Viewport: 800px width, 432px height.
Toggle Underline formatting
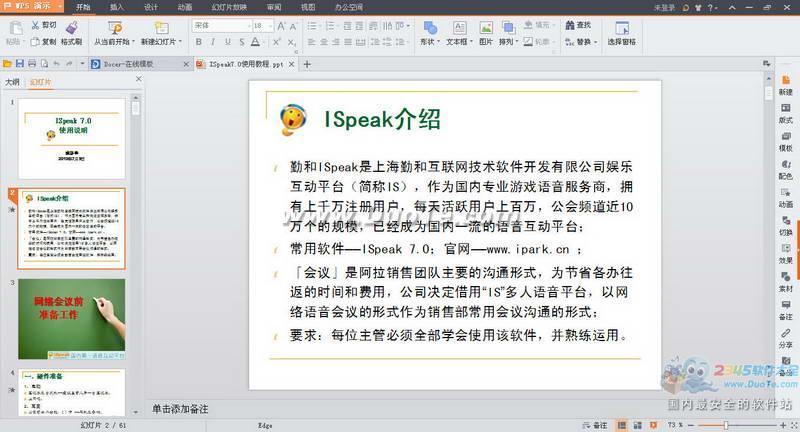point(227,42)
